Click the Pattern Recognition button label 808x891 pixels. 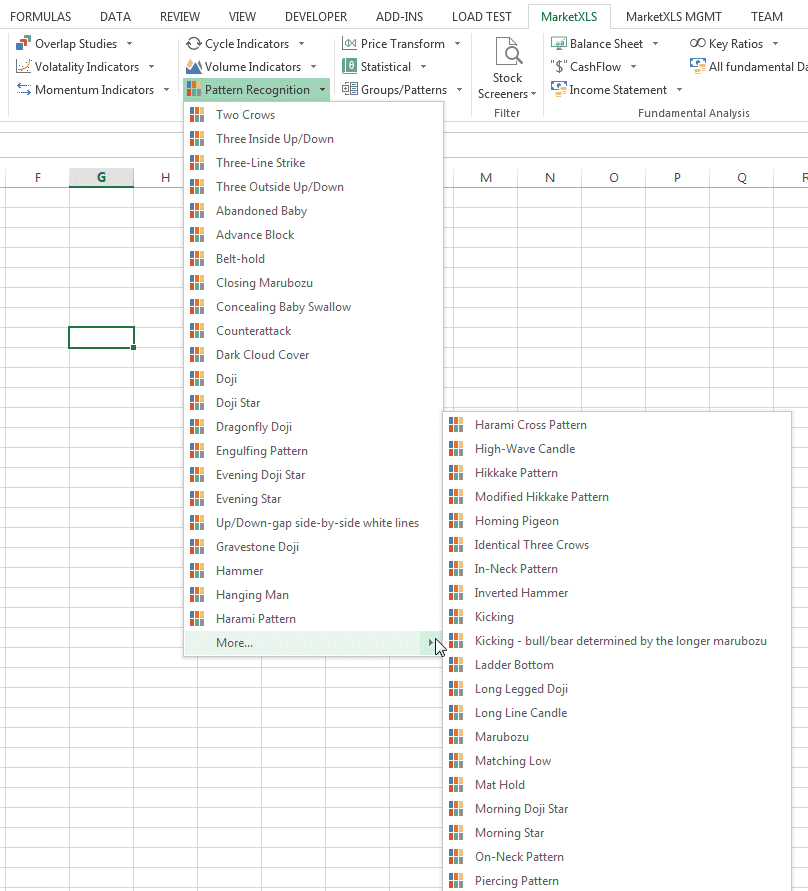[257, 90]
